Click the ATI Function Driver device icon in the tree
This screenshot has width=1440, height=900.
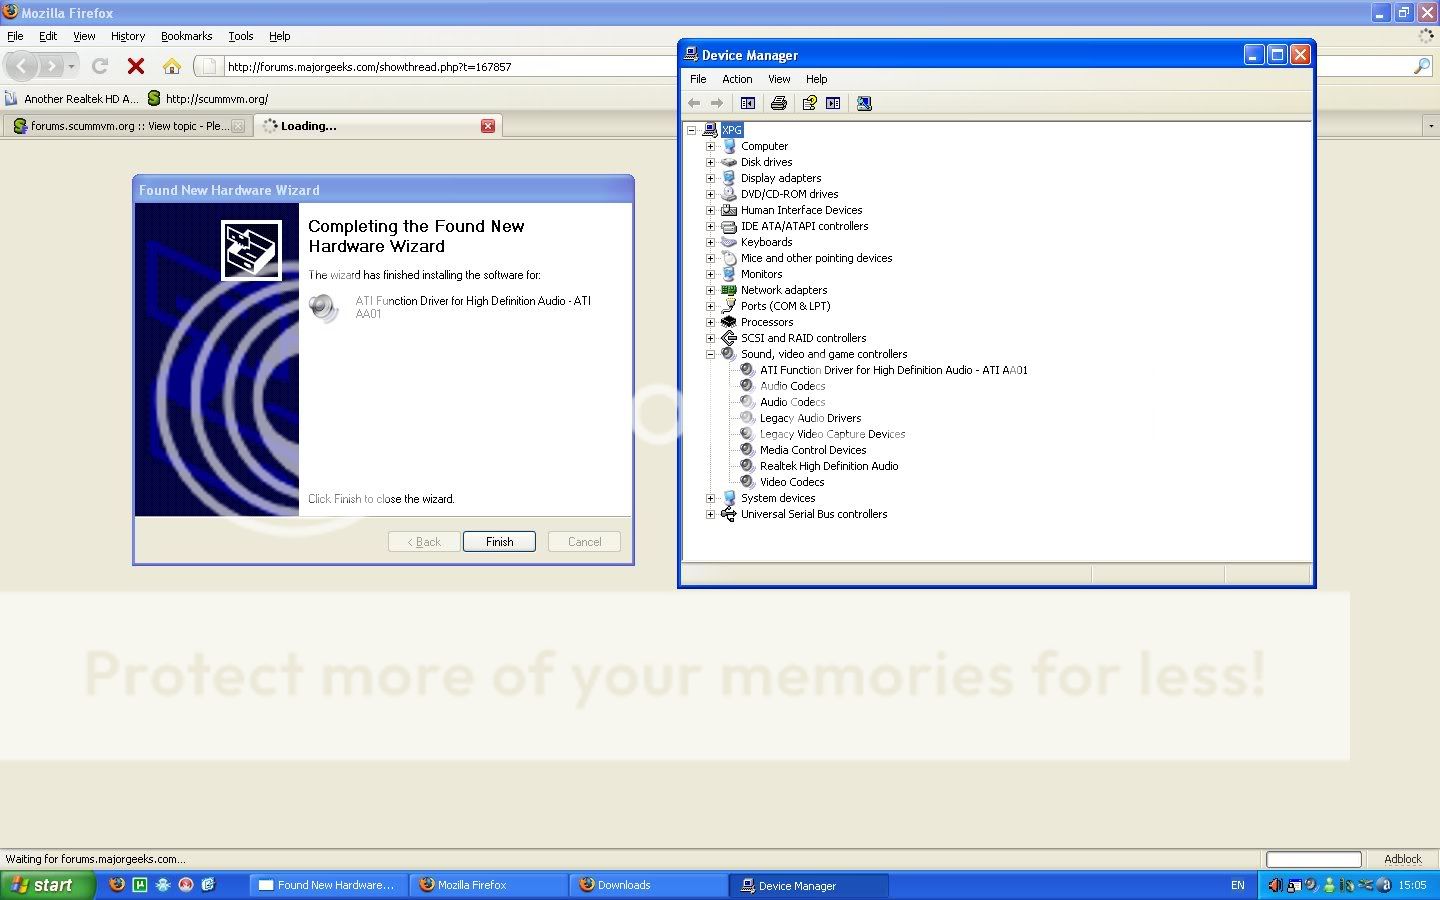[x=746, y=370]
